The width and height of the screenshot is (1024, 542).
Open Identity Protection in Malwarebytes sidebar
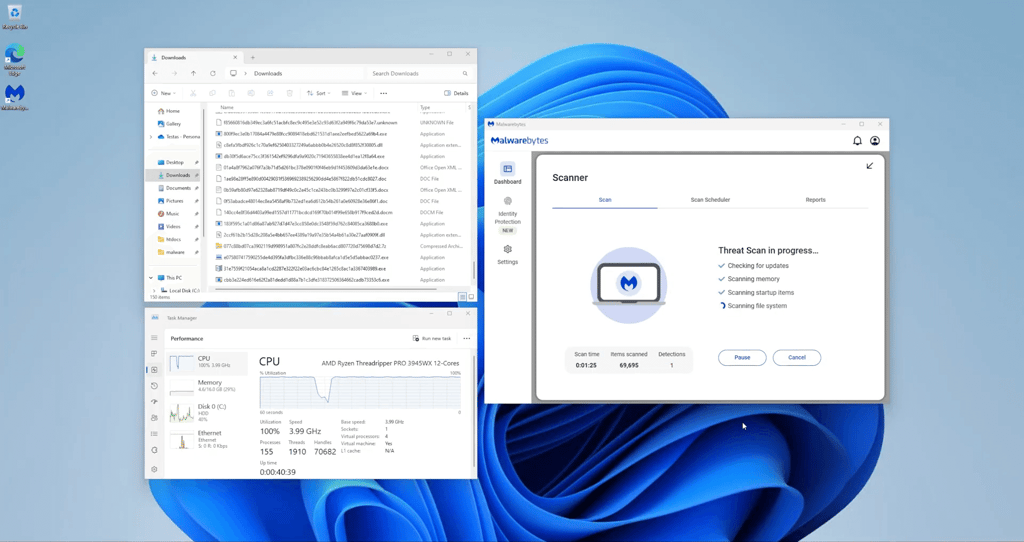507,214
